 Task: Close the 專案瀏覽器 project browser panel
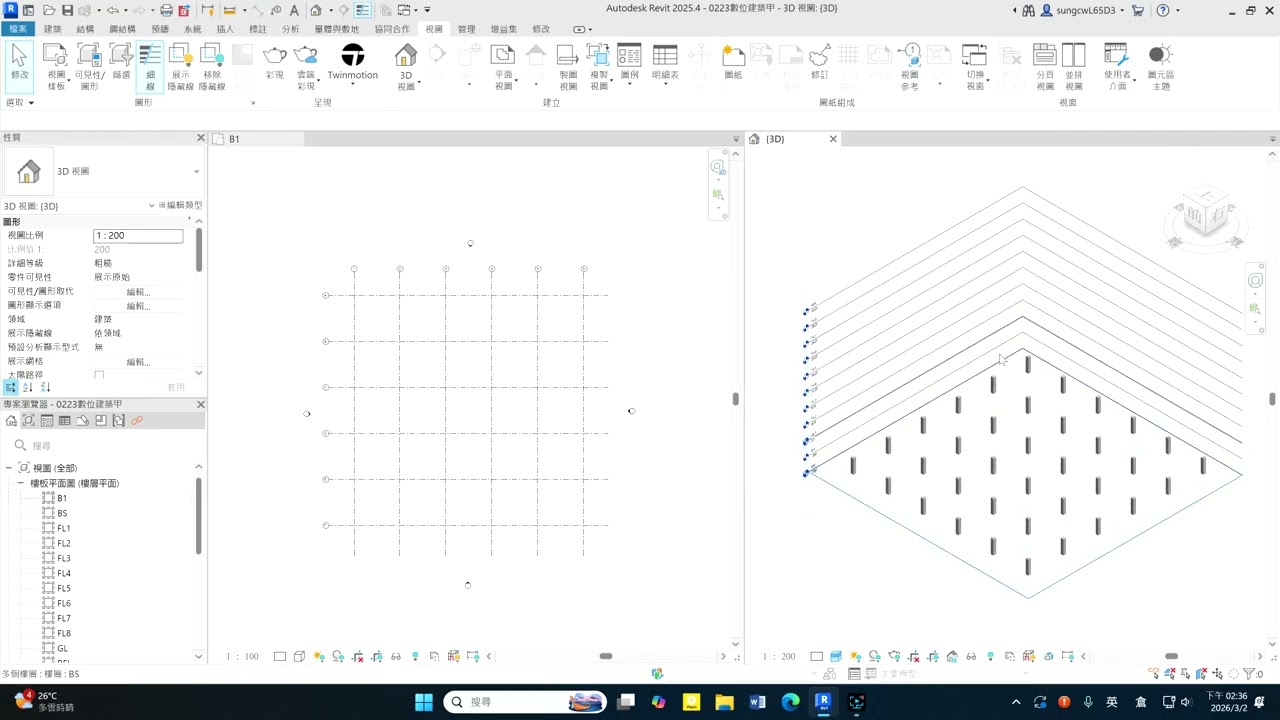(x=200, y=404)
